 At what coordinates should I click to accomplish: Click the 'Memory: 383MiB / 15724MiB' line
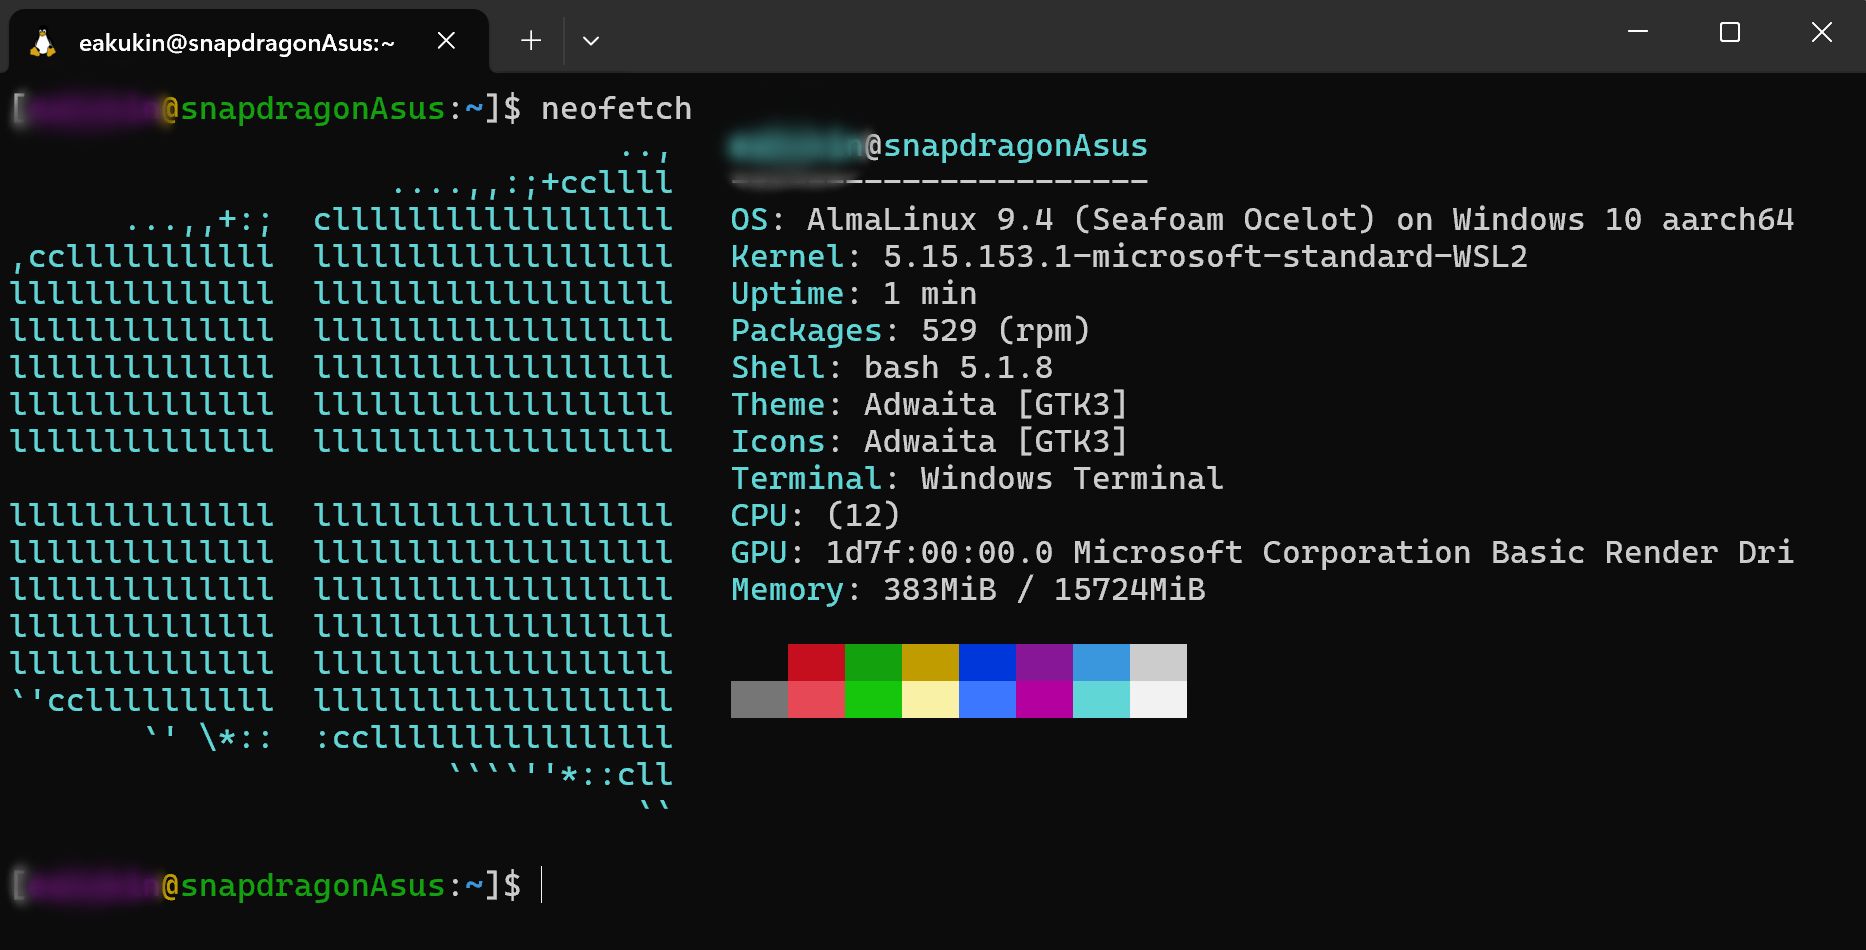click(968, 589)
